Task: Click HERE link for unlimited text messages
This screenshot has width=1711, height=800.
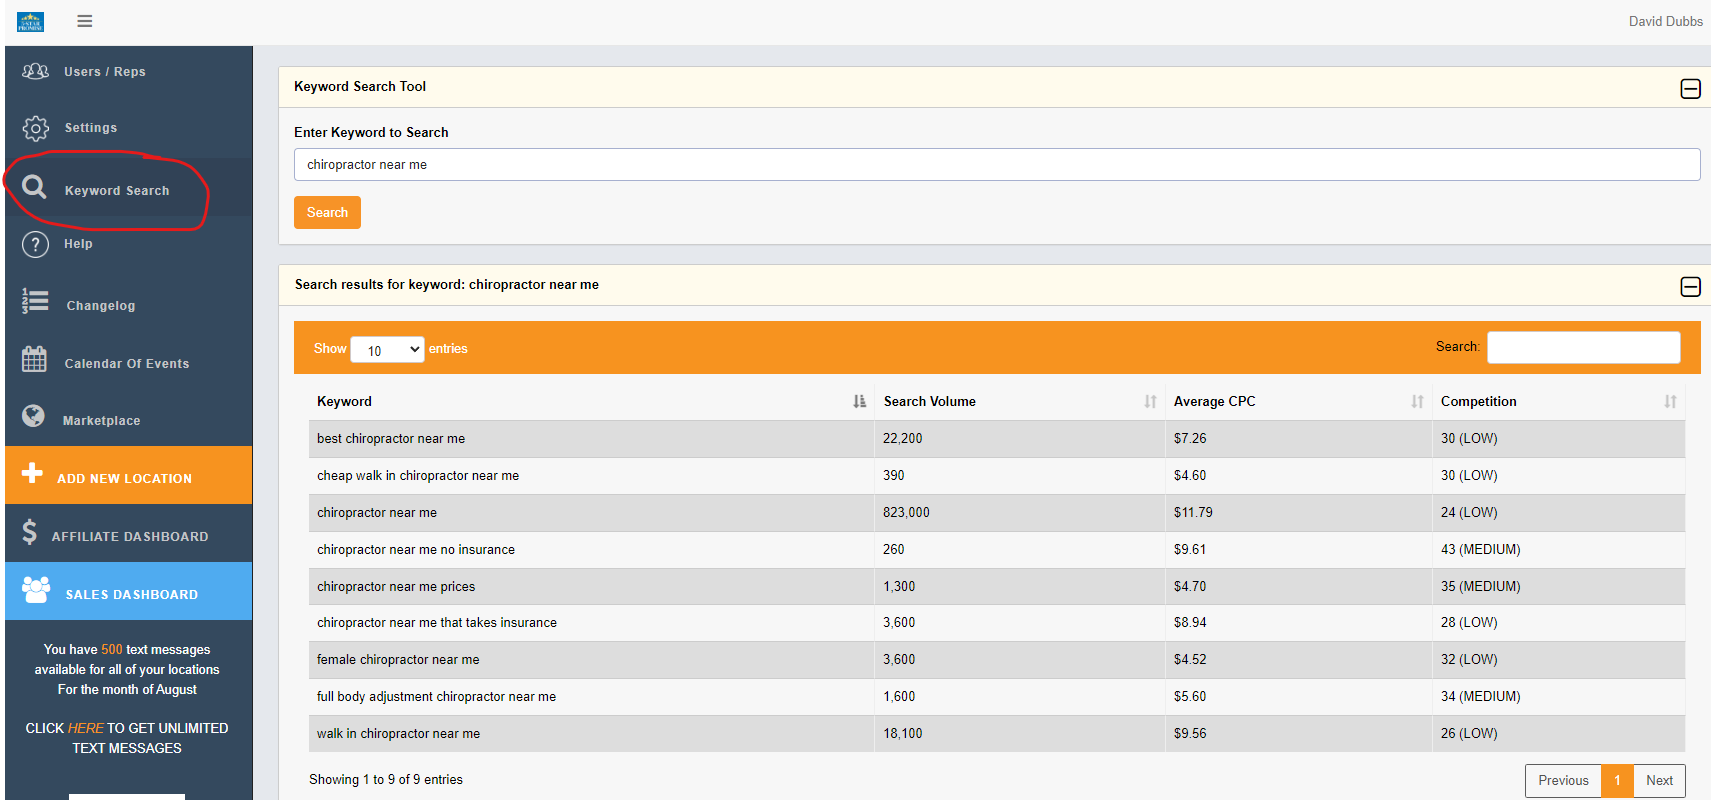Action: point(85,728)
